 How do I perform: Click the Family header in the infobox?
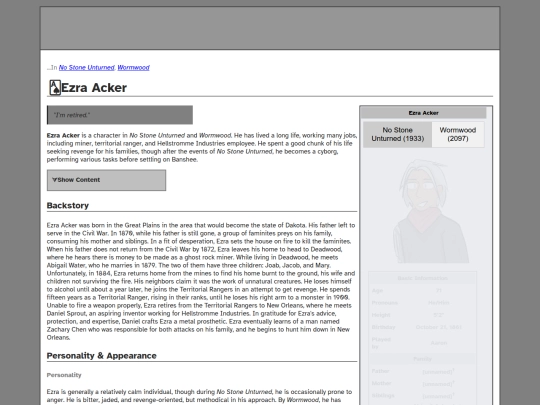click(423, 359)
